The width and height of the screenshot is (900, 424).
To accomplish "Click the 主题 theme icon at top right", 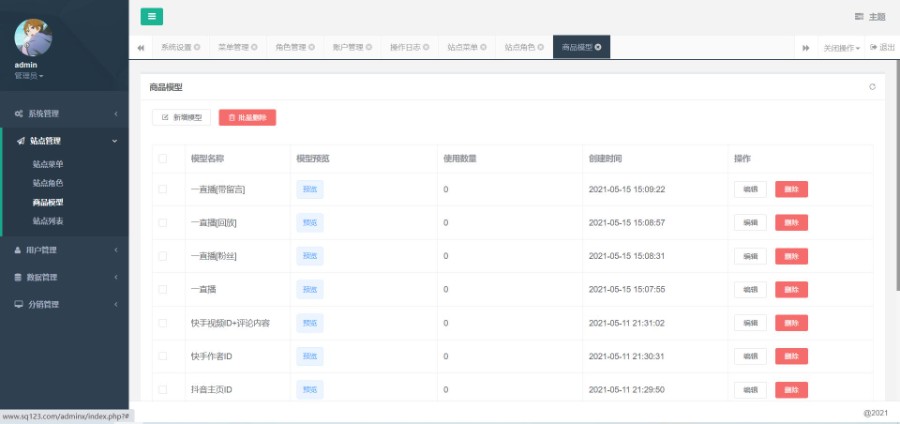I will point(859,17).
